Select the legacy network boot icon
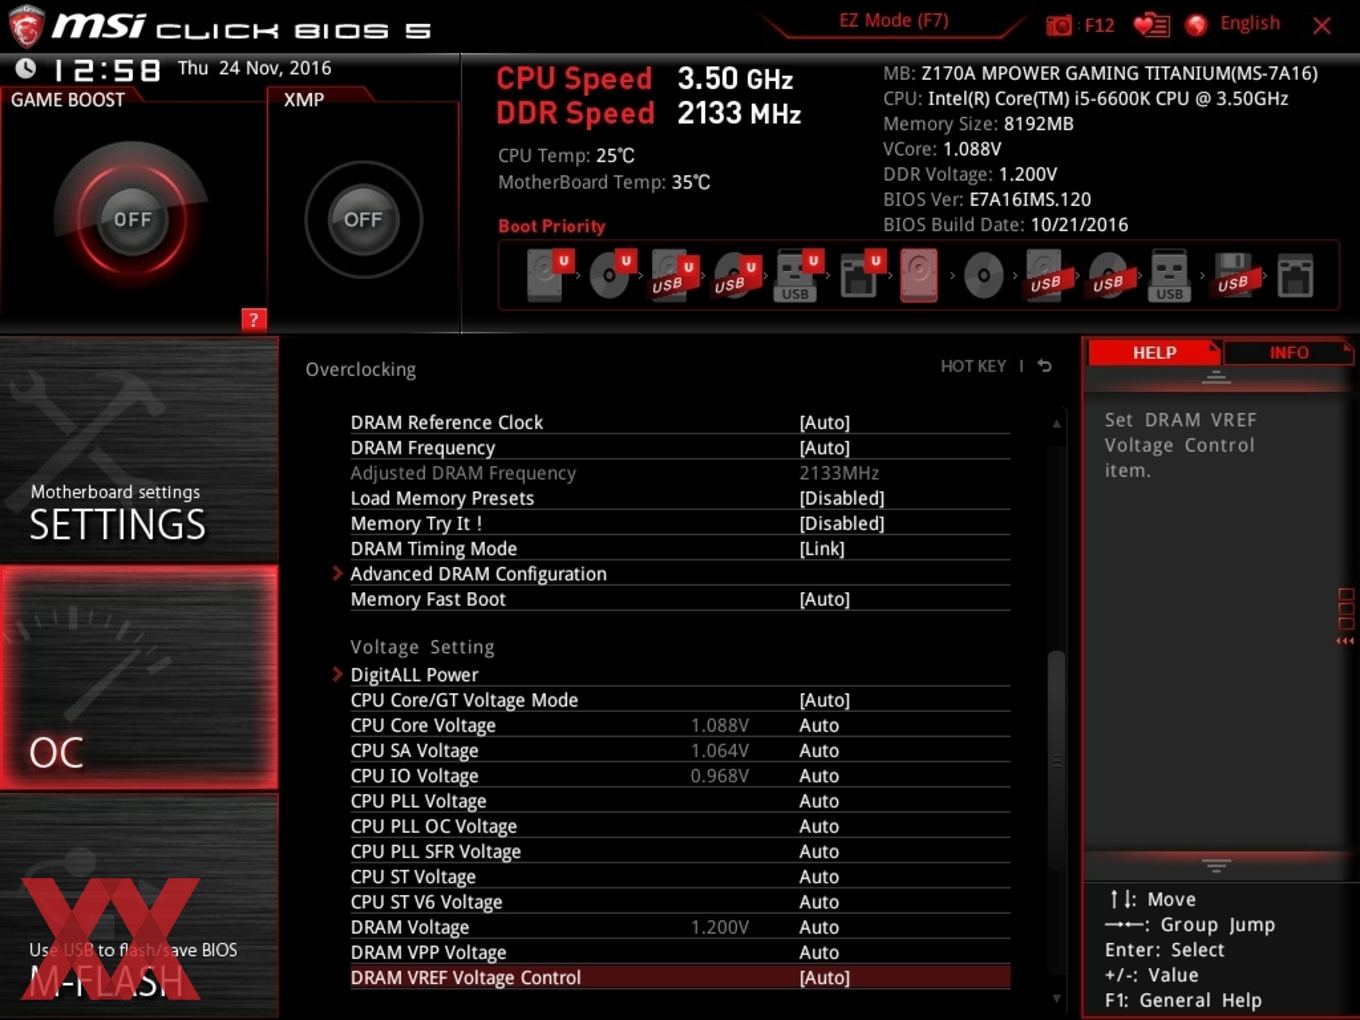The width and height of the screenshot is (1360, 1020). (1295, 276)
